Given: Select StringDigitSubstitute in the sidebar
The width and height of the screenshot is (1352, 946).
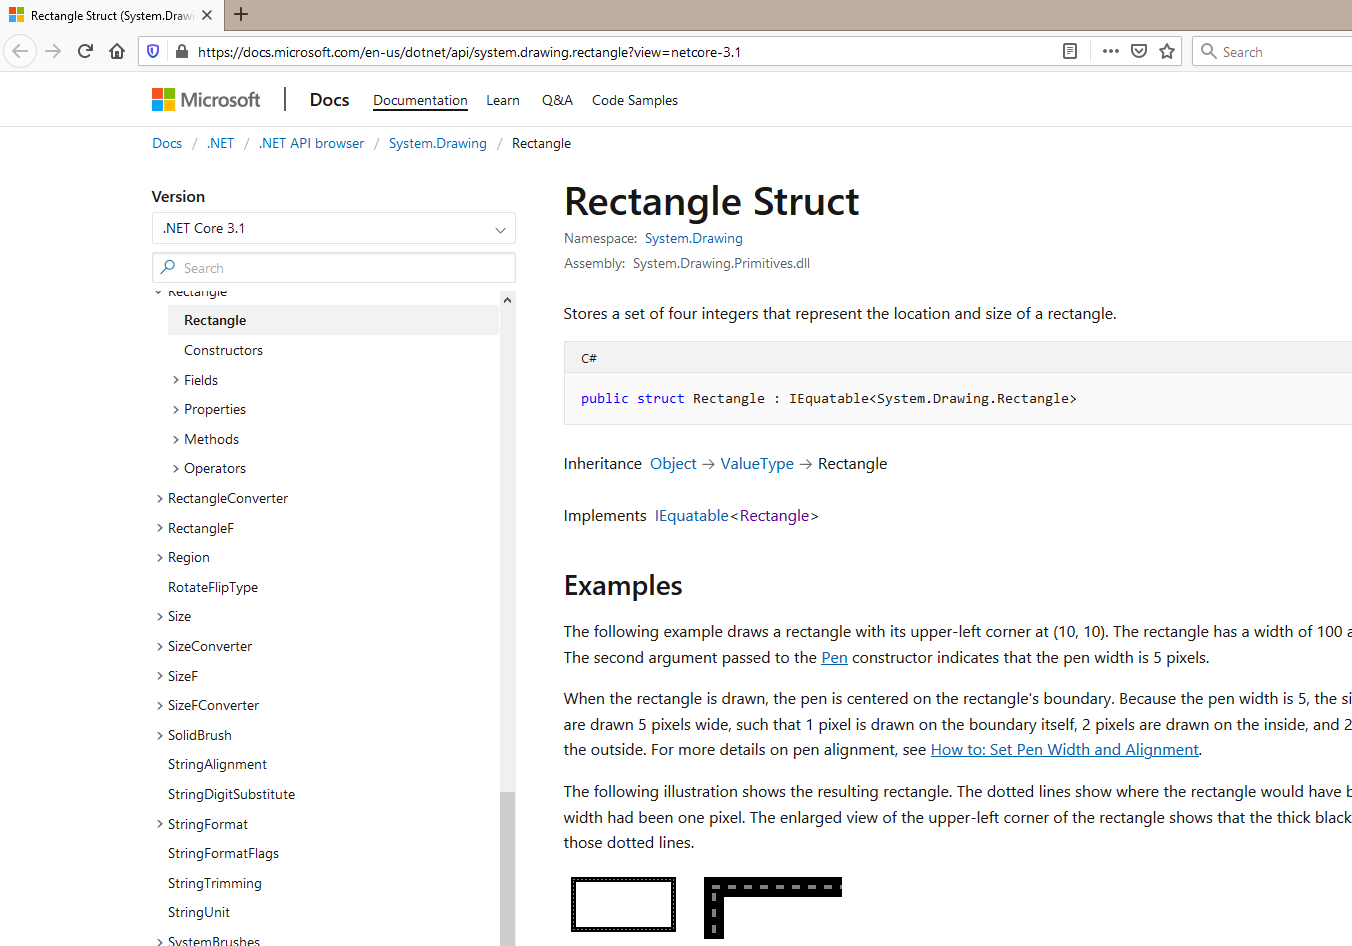Looking at the screenshot, I should [x=231, y=794].
